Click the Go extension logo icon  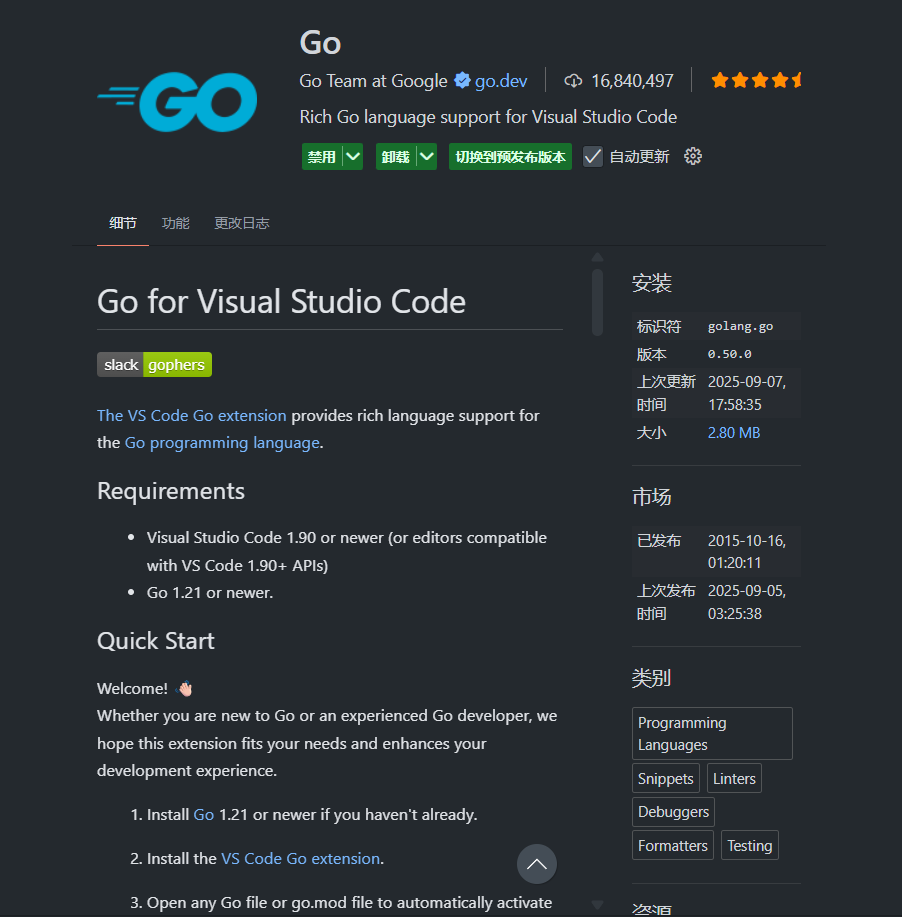click(177, 101)
